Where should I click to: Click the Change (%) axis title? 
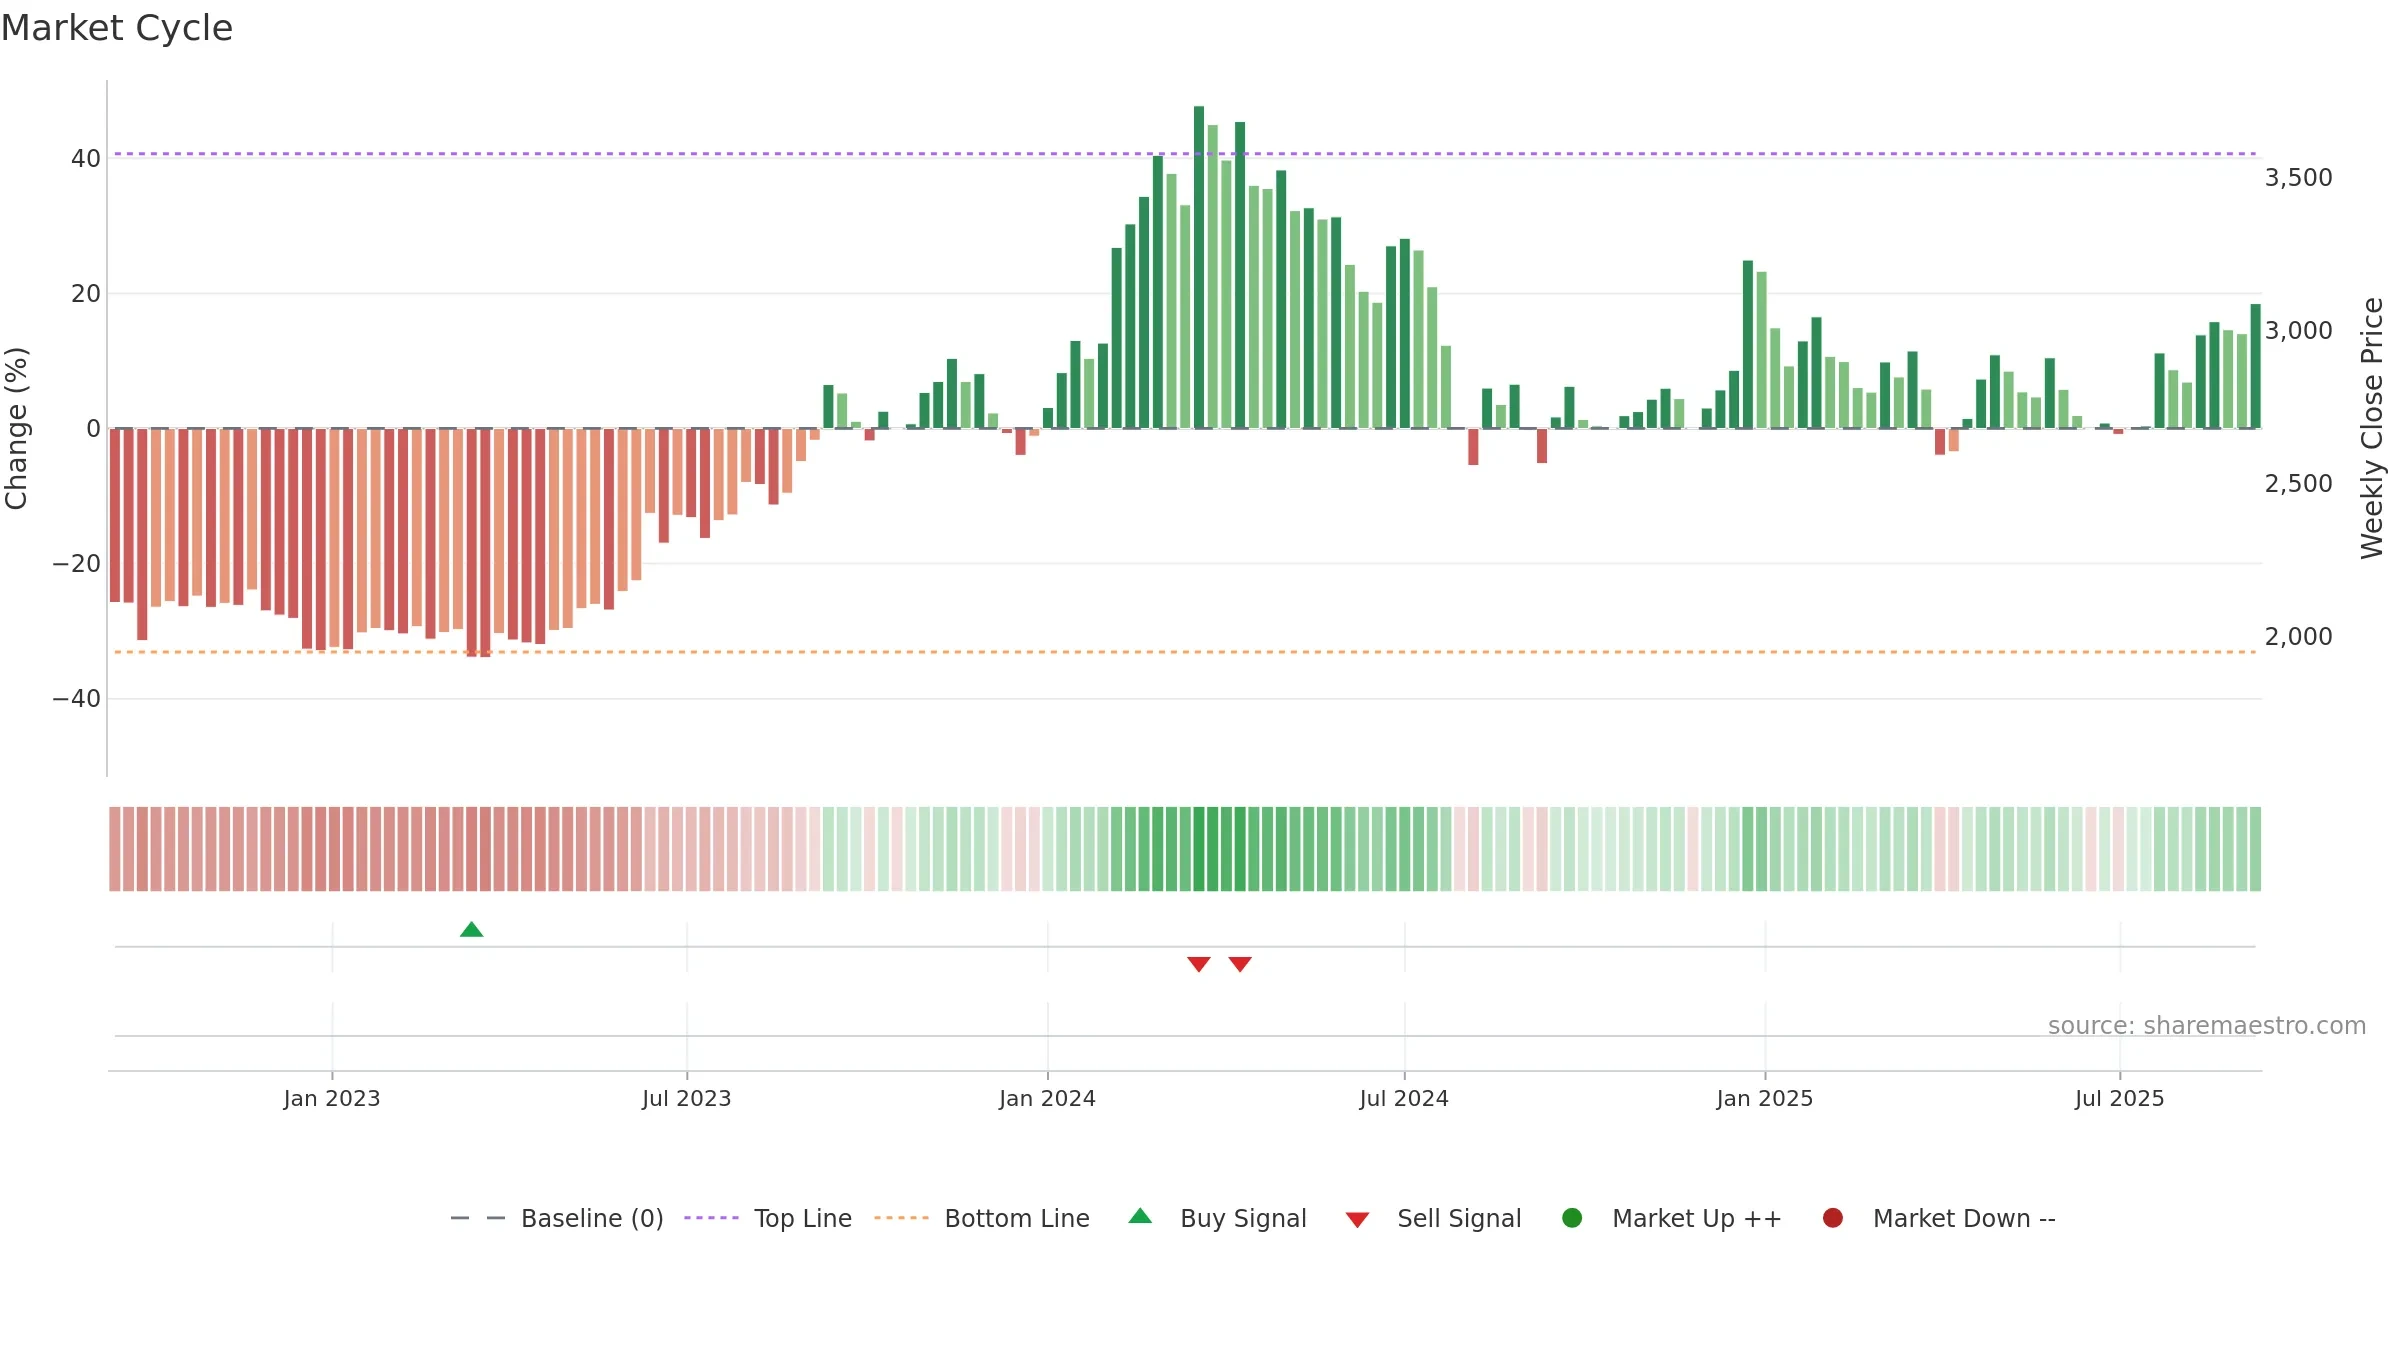17,428
